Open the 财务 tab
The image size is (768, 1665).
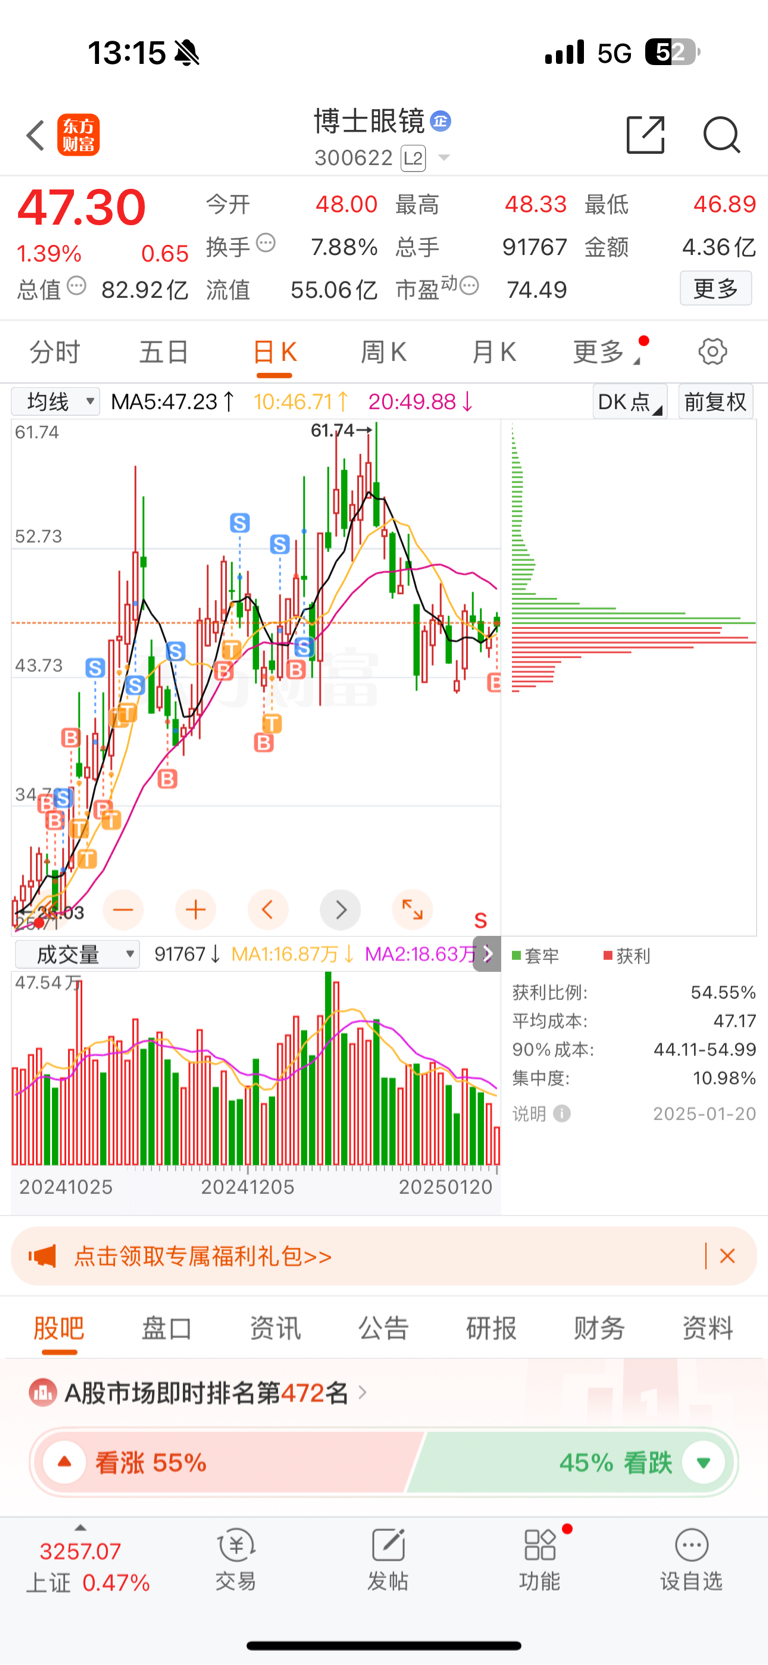point(599,1328)
